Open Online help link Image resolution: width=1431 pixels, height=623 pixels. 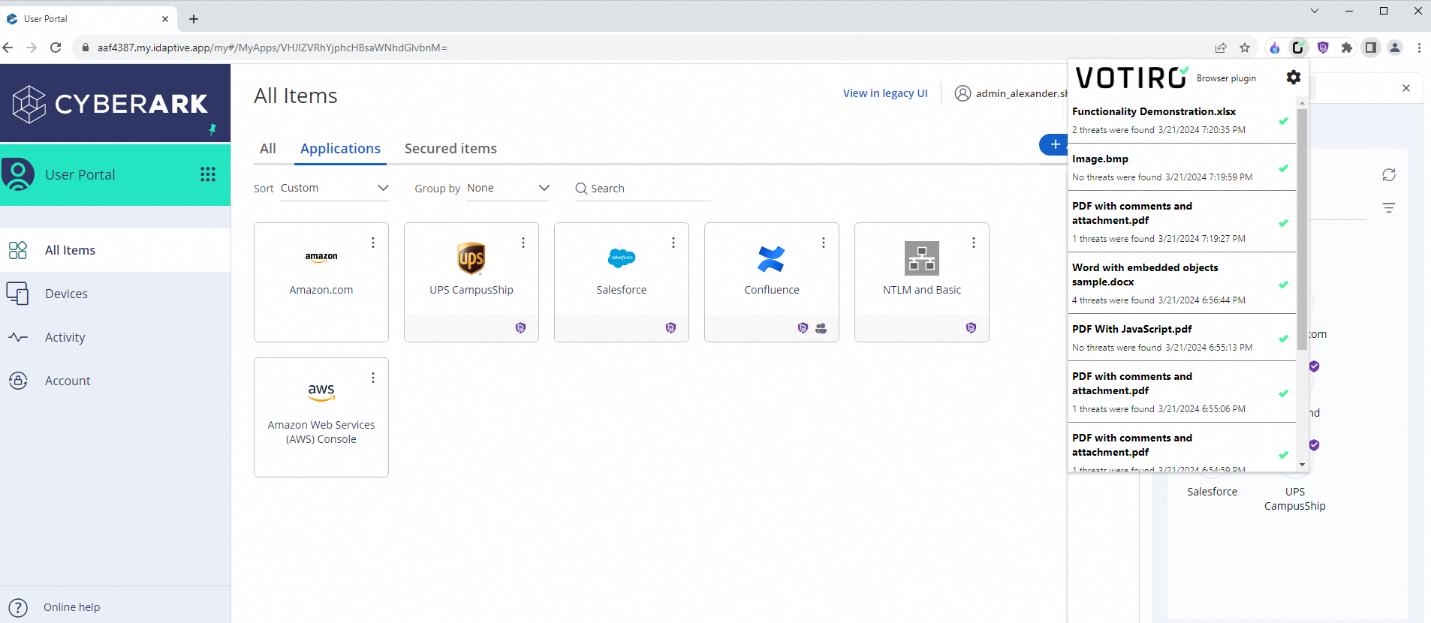click(71, 607)
